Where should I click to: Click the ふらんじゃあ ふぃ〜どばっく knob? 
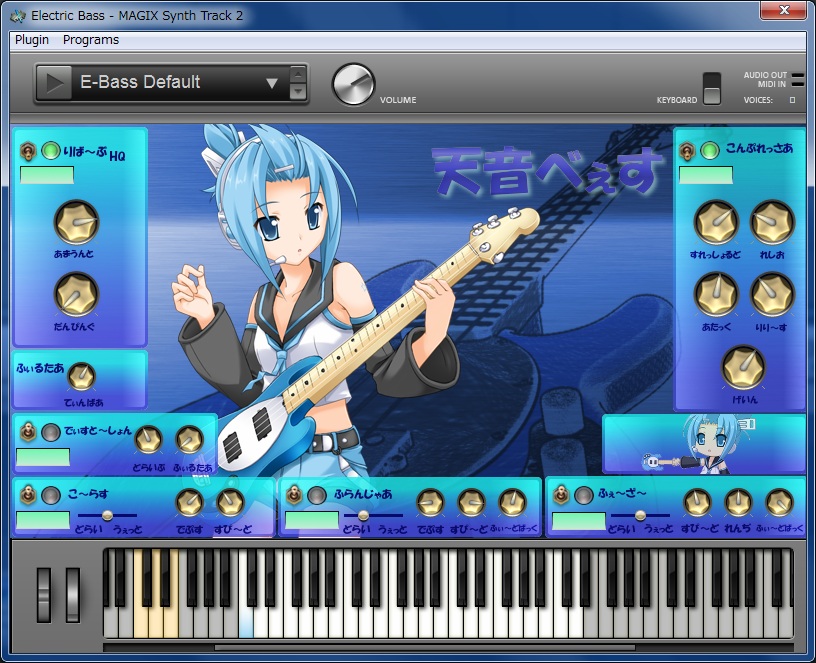513,502
